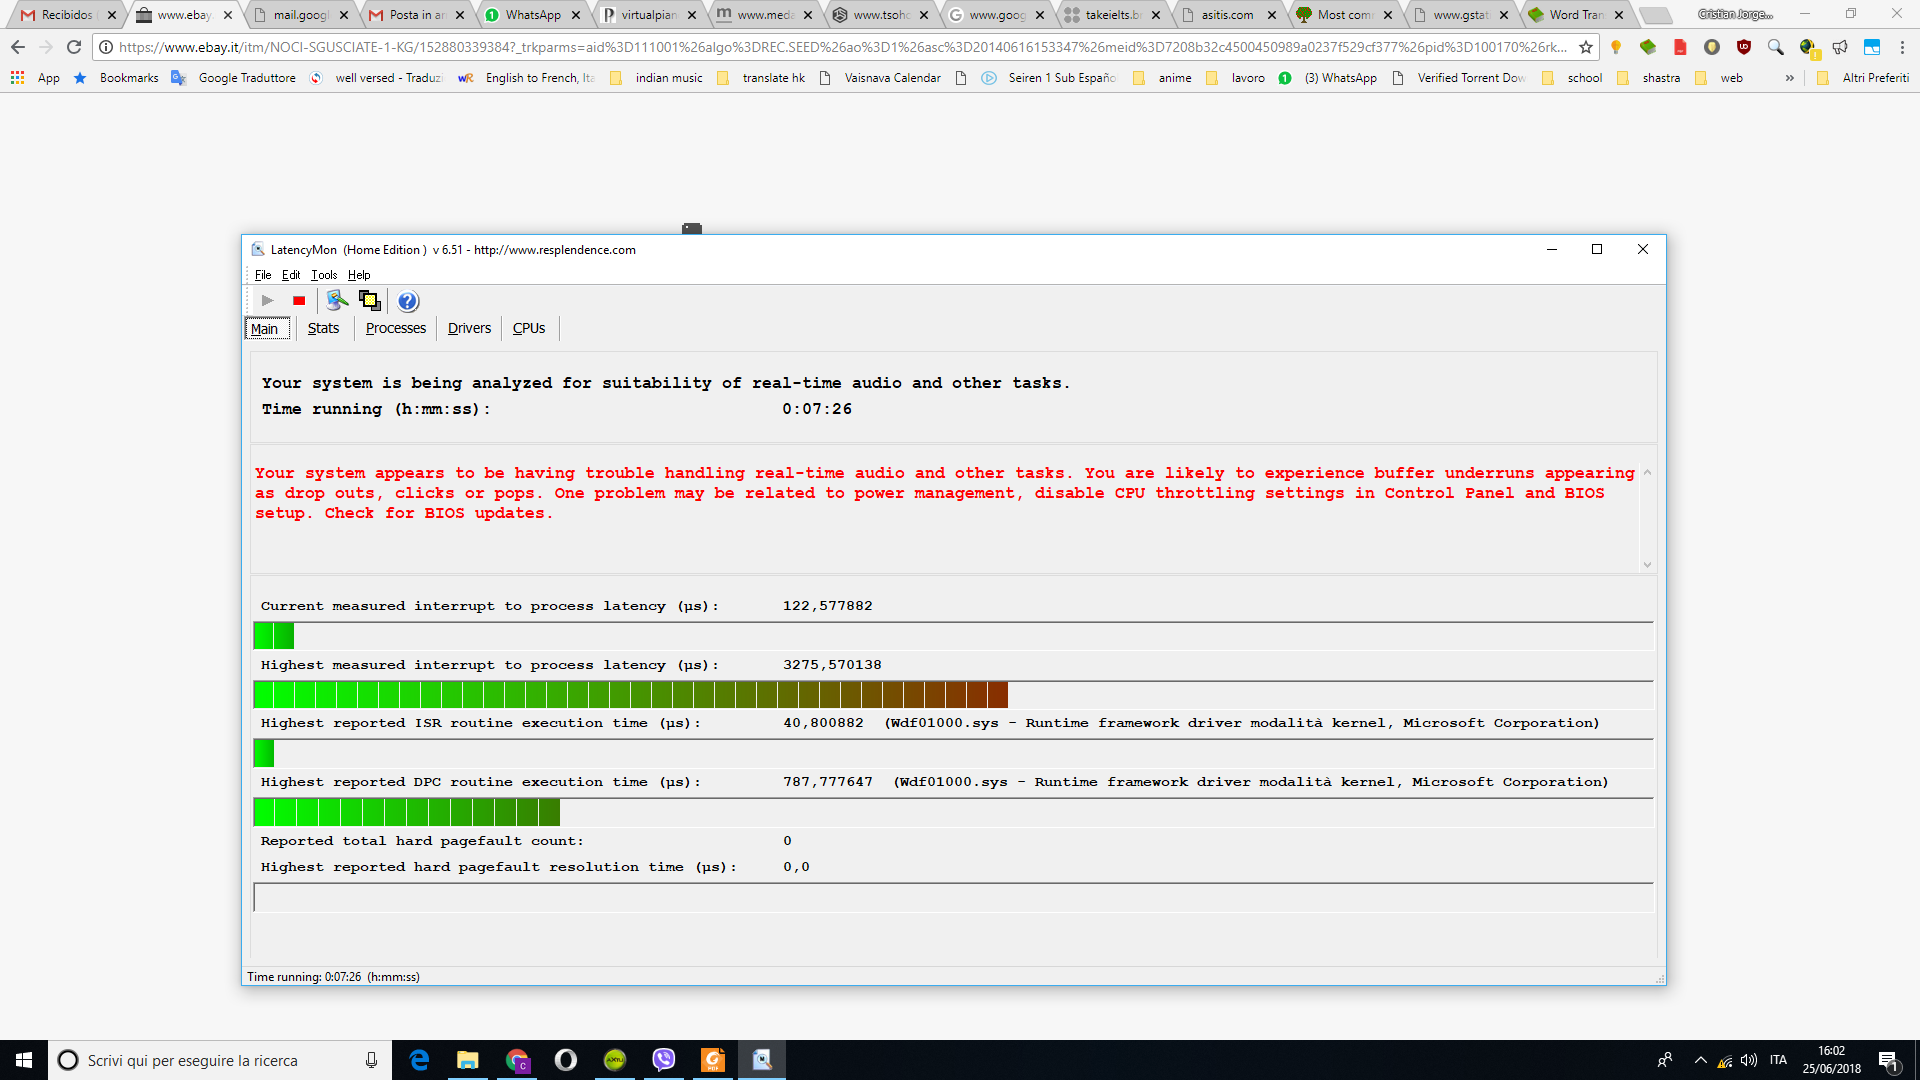Open LatencyMon help question mark icon
The image size is (1920, 1080).
tap(408, 300)
